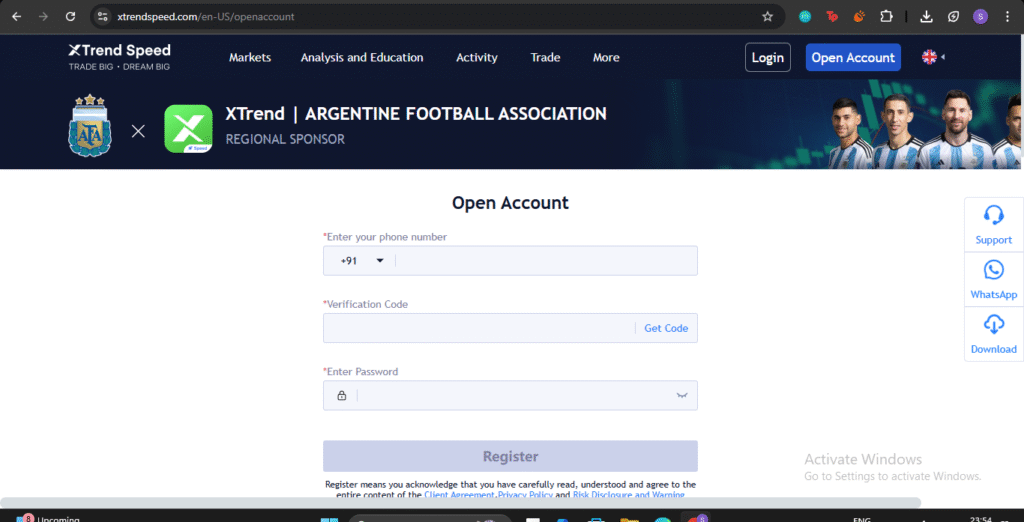Click the Download cloud widget

tap(993, 334)
